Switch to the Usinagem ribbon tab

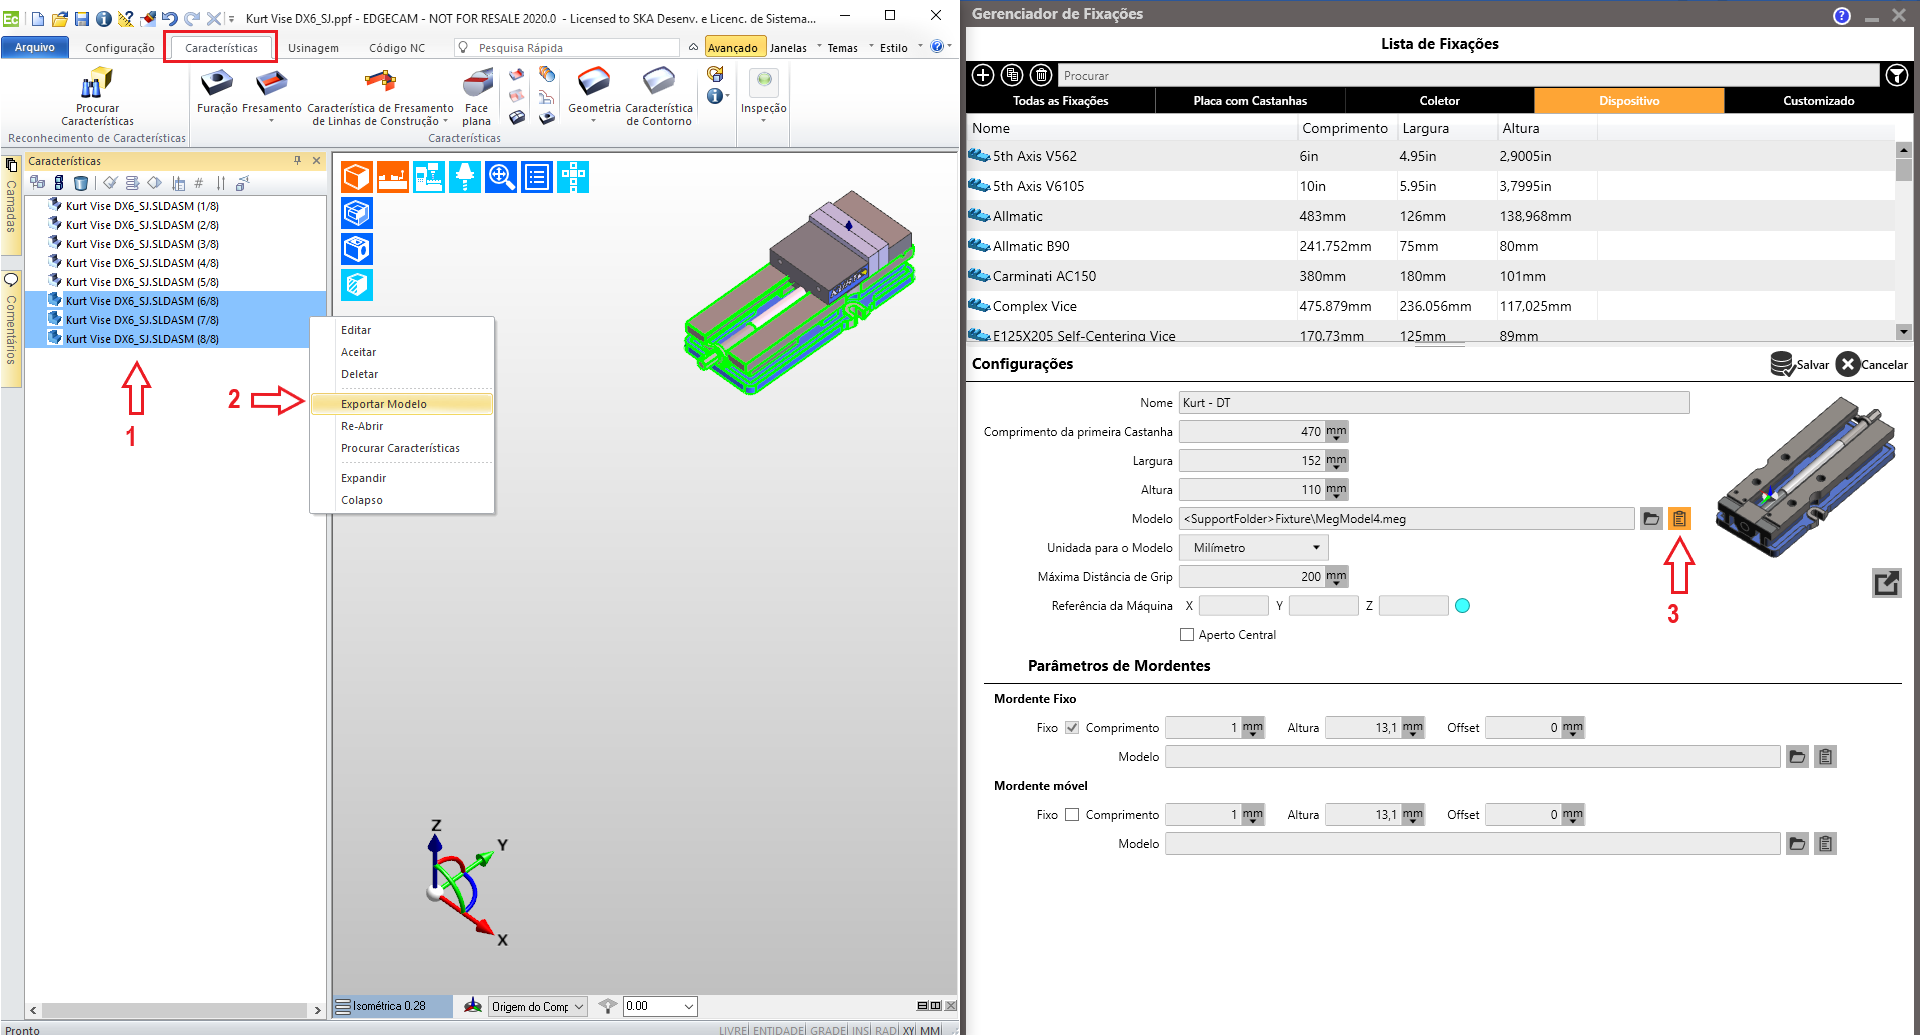pos(313,47)
